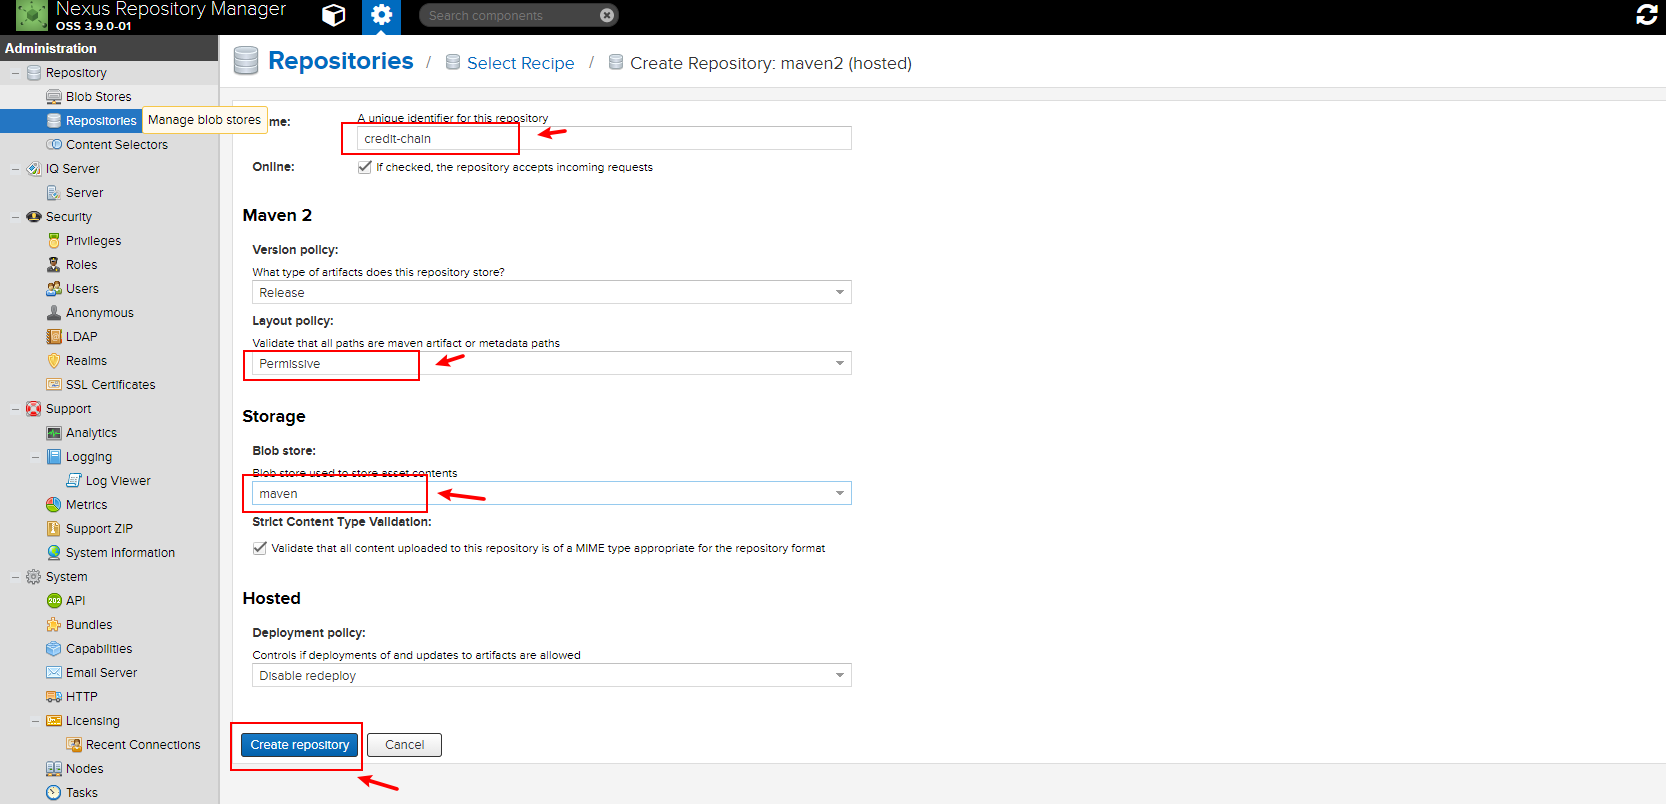This screenshot has height=804, width=1666.
Task: Click the Privileges icon
Action: (54, 241)
